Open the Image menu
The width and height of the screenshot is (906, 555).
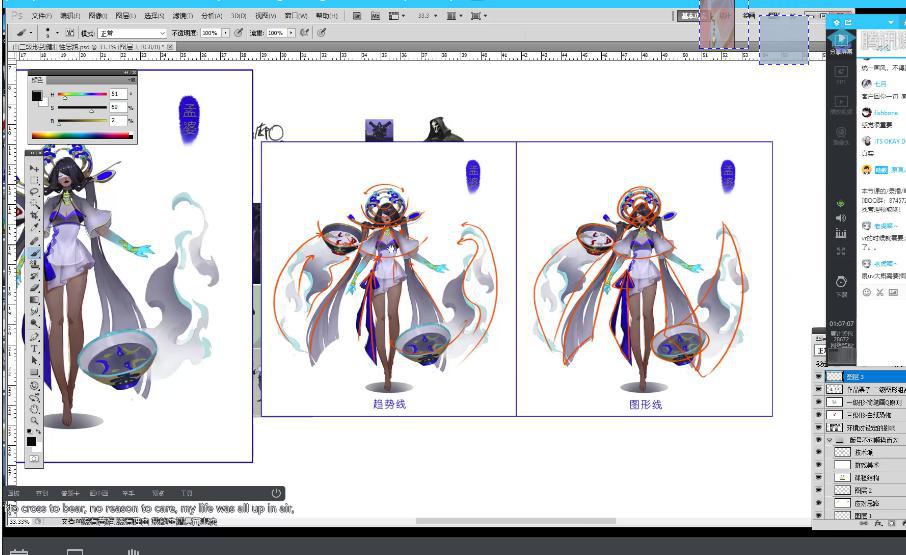point(98,16)
